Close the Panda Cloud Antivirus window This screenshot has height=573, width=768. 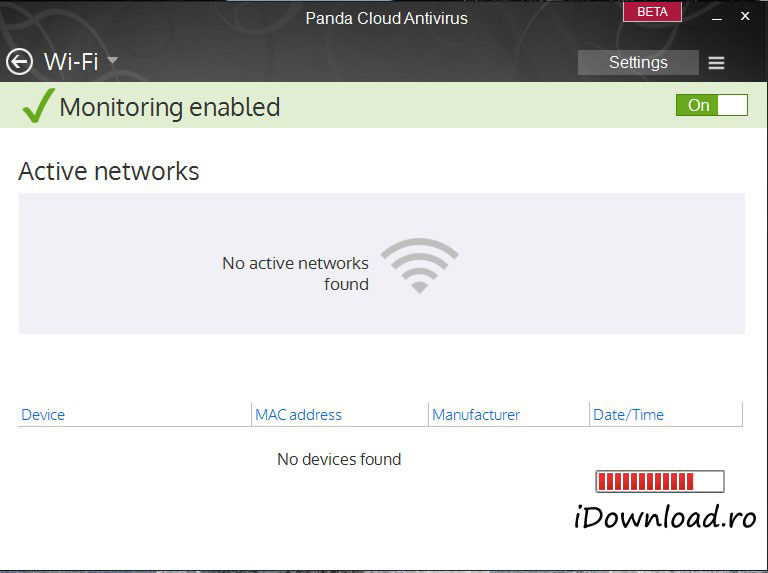(745, 16)
